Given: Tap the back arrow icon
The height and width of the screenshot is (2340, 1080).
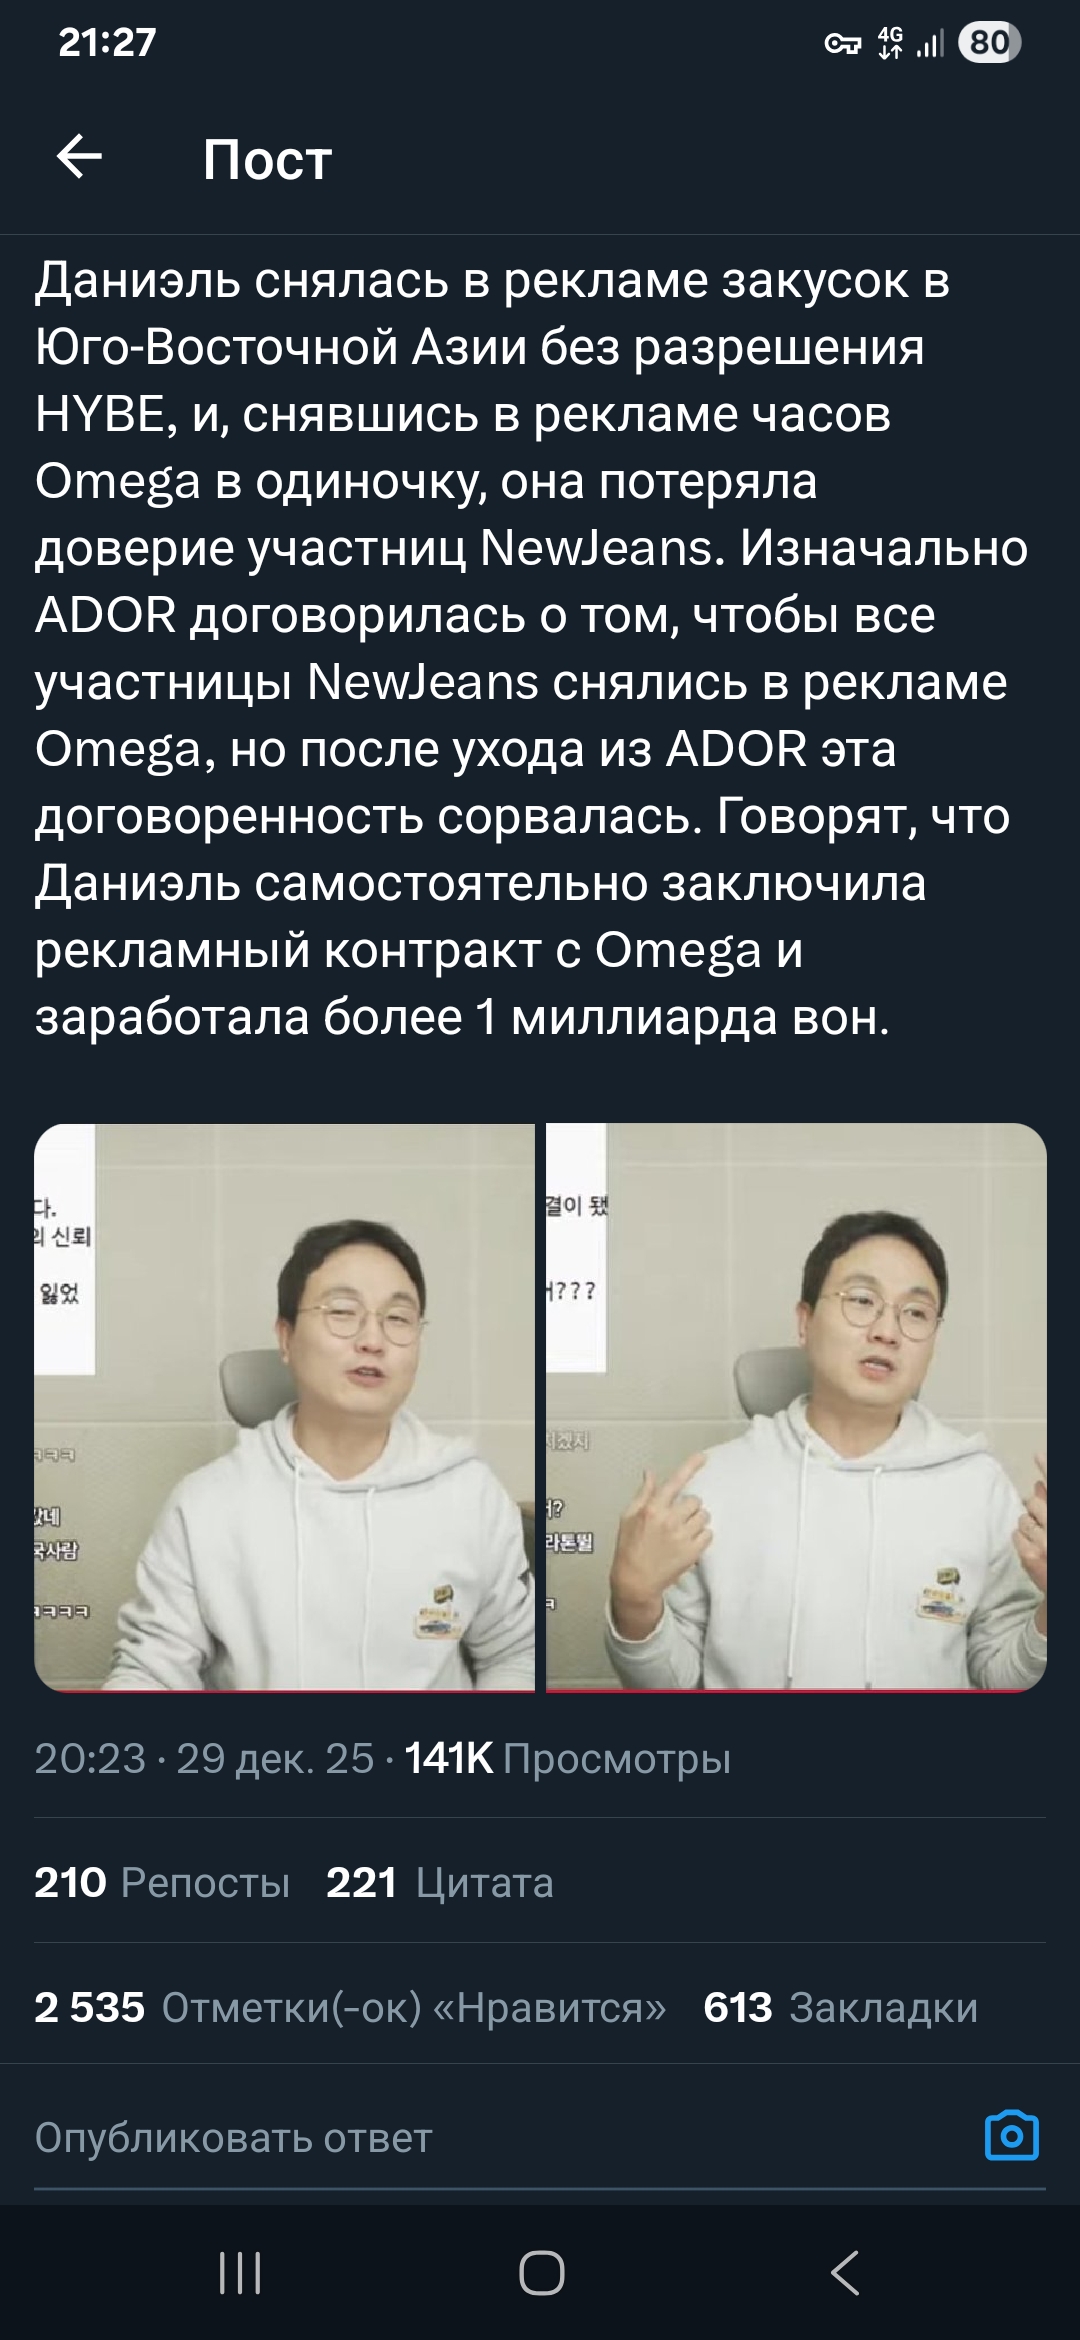Looking at the screenshot, I should coord(79,158).
